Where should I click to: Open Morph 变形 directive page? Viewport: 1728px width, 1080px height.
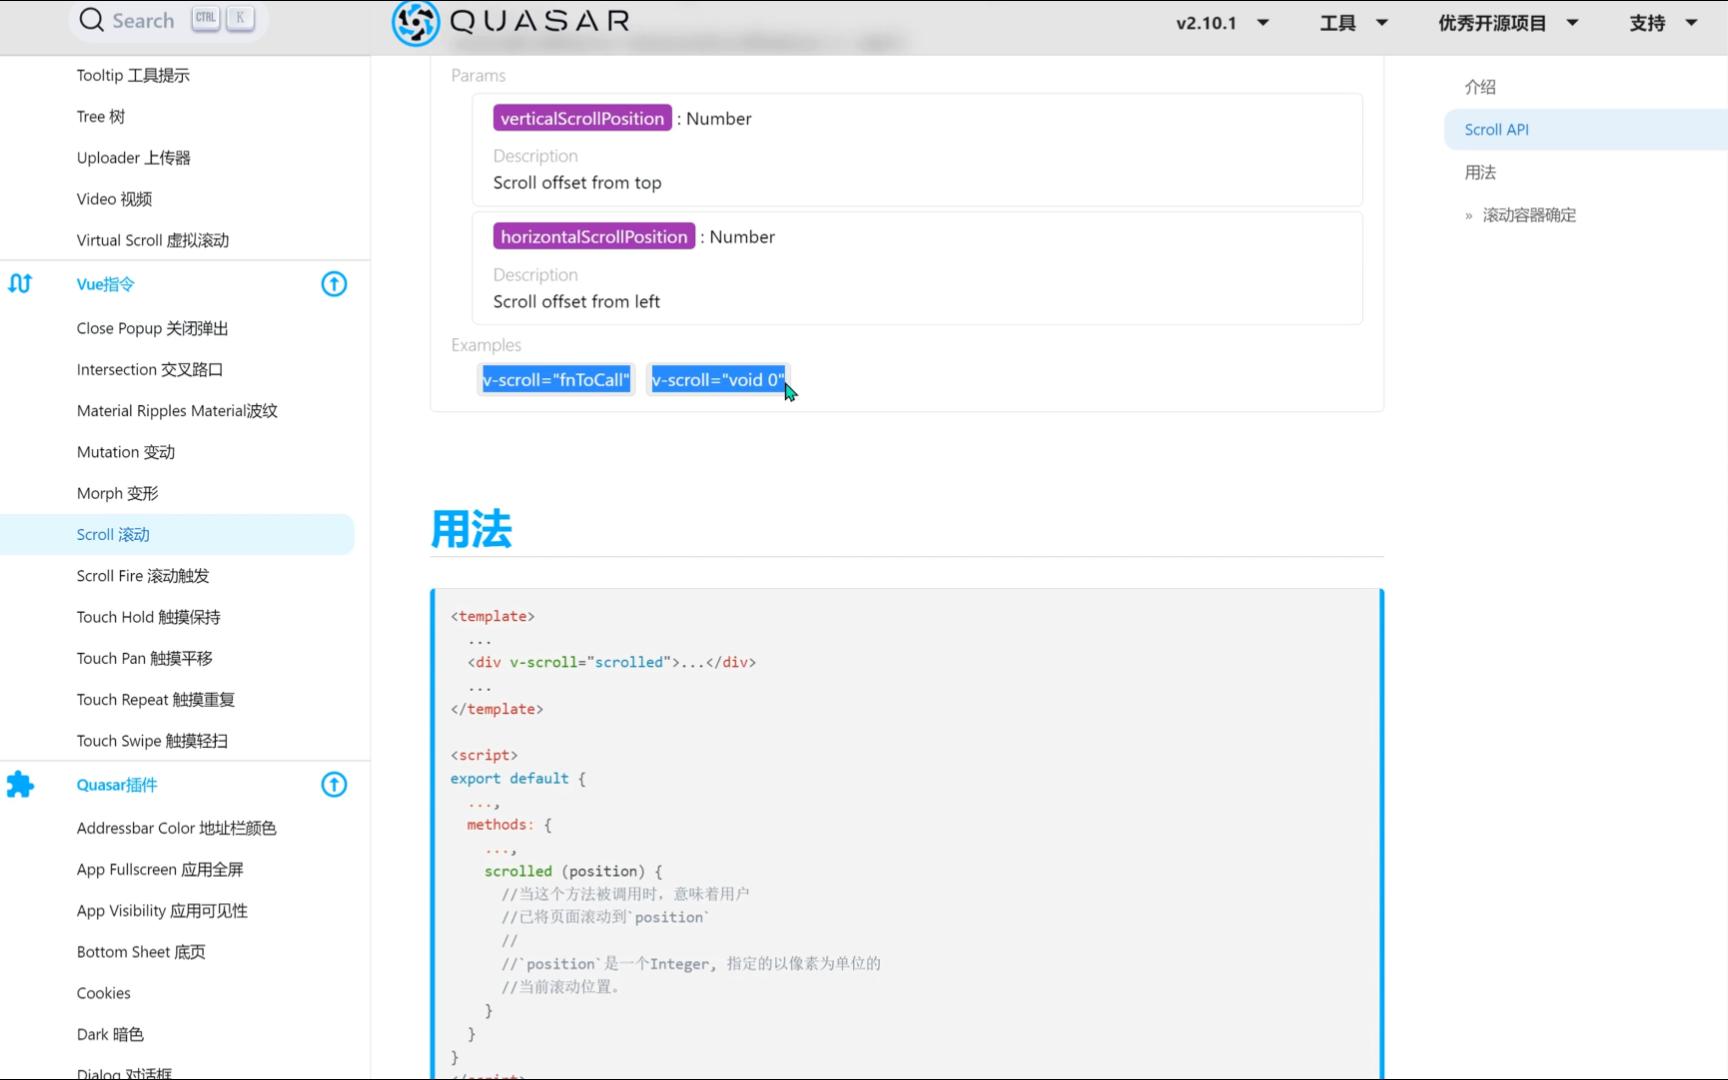[x=117, y=493]
